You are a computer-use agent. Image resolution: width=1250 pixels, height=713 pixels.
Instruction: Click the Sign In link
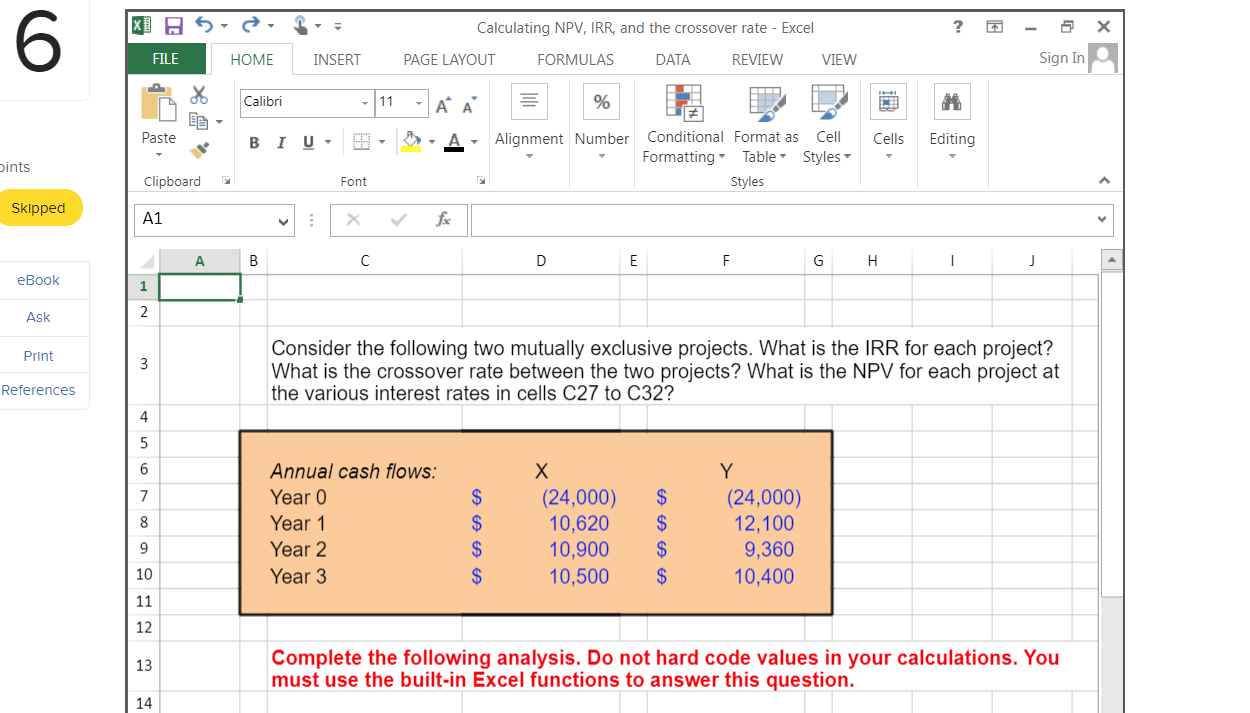pos(1061,58)
